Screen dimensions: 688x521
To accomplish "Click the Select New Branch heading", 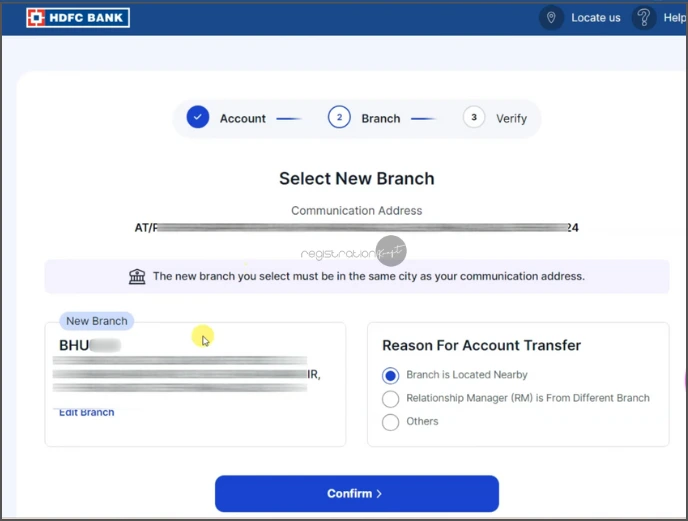I will coord(357,179).
